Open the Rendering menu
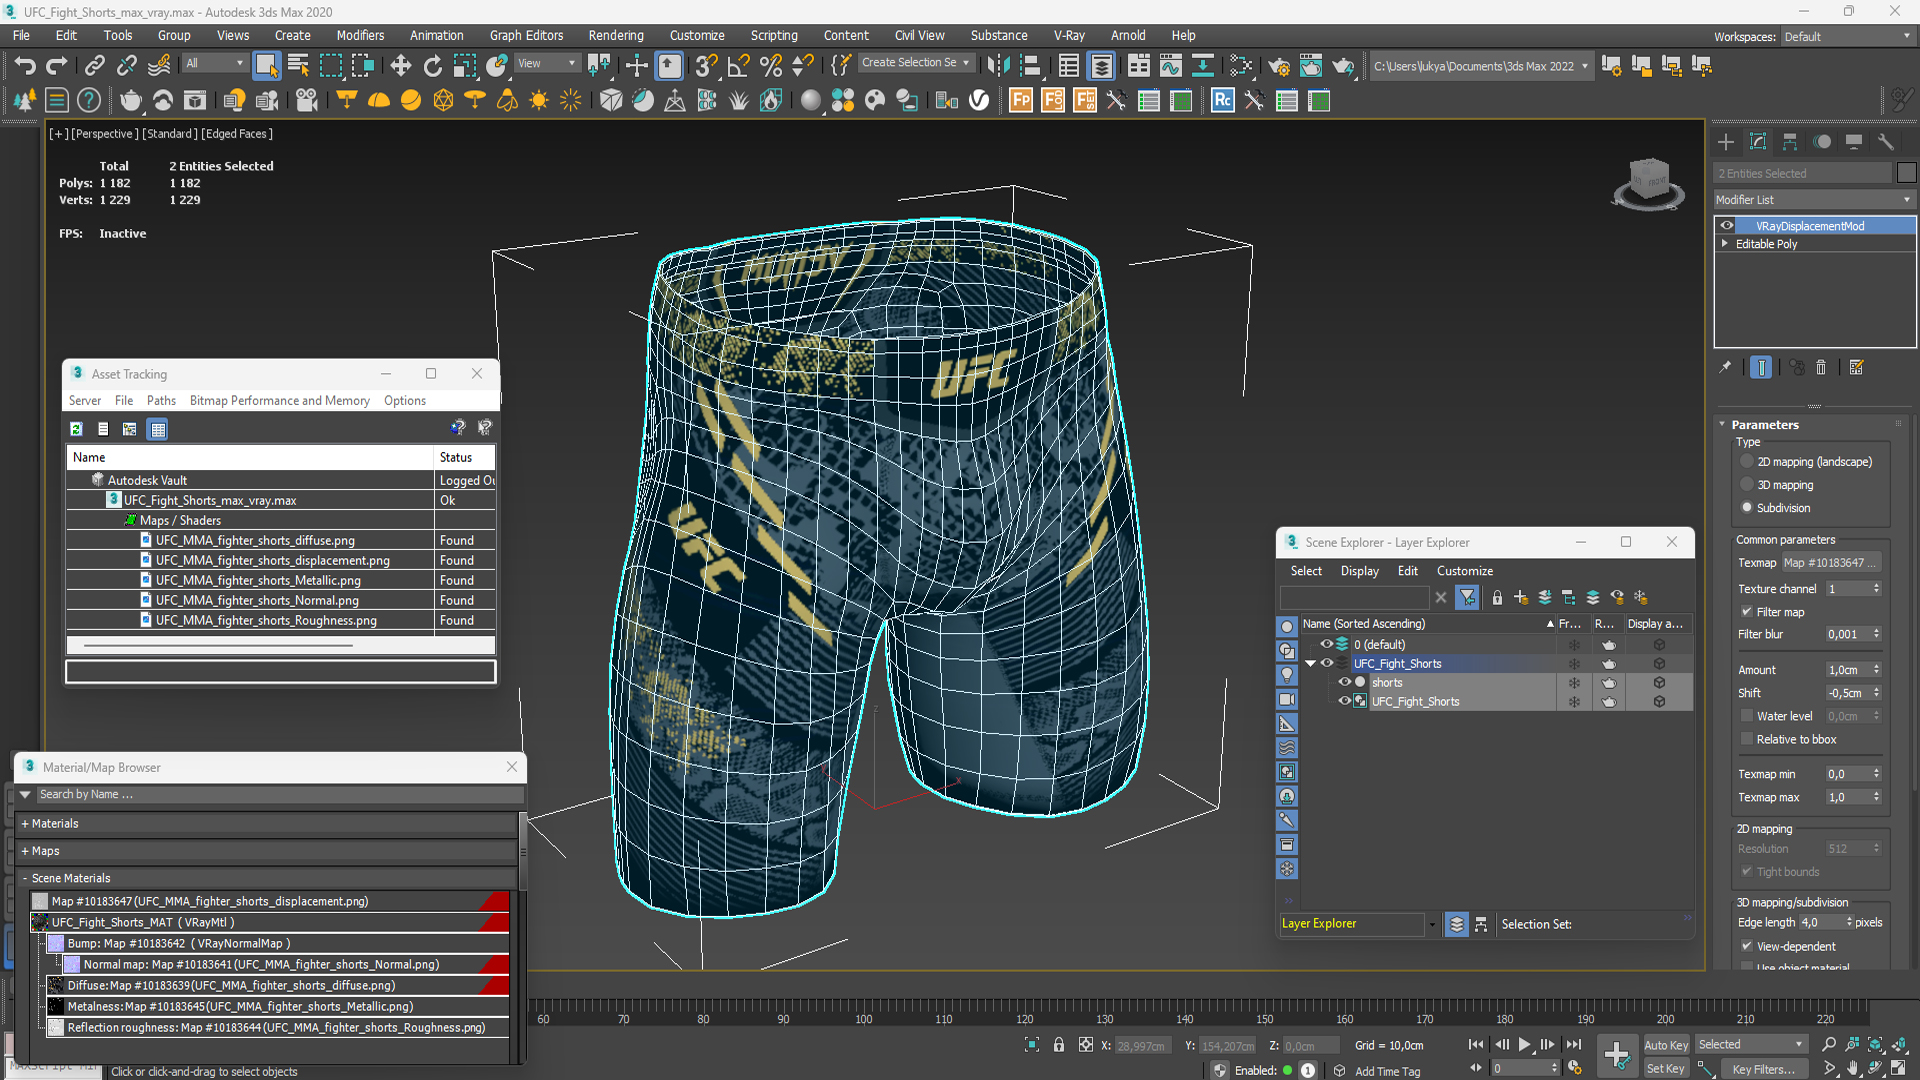 click(x=616, y=35)
